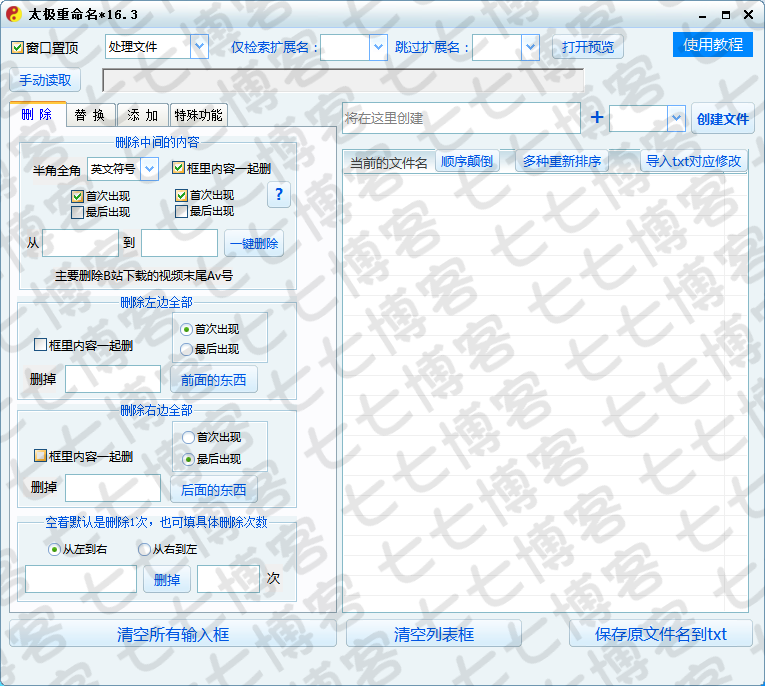Click 清空所有输入框 button
This screenshot has width=765, height=686.
pyautogui.click(x=173, y=634)
